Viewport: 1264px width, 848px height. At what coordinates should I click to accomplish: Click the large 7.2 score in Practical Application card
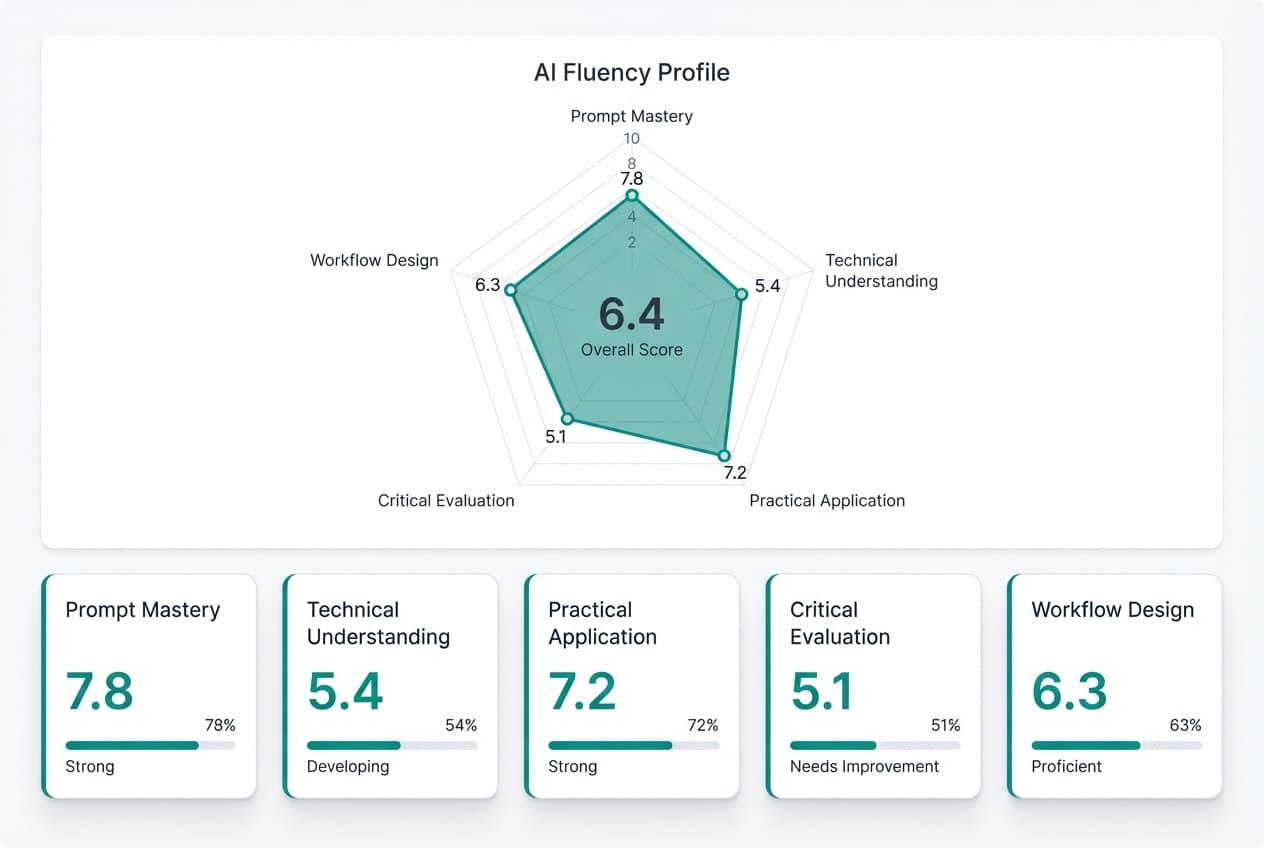583,692
